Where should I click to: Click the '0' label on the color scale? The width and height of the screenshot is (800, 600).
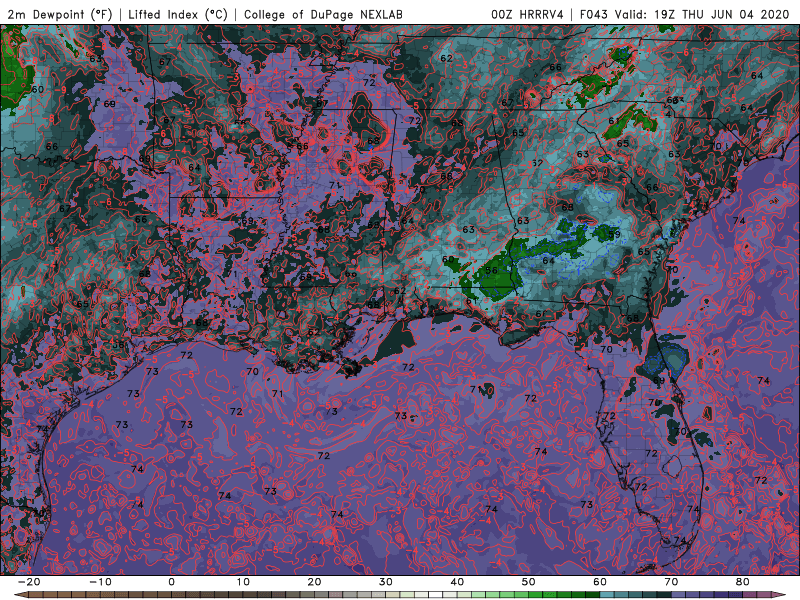coord(171,582)
